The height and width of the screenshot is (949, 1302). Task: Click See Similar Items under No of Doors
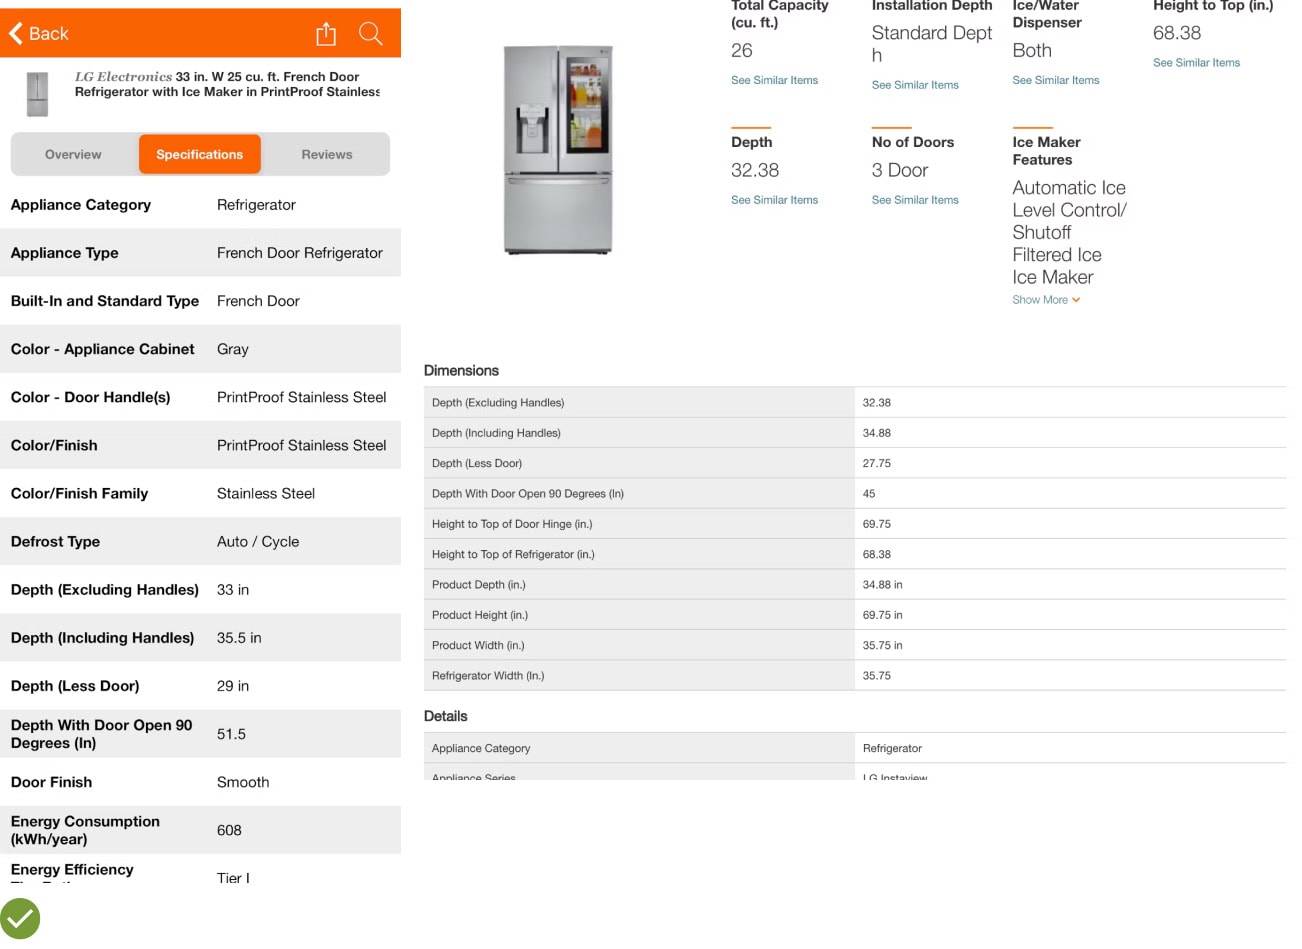(915, 200)
